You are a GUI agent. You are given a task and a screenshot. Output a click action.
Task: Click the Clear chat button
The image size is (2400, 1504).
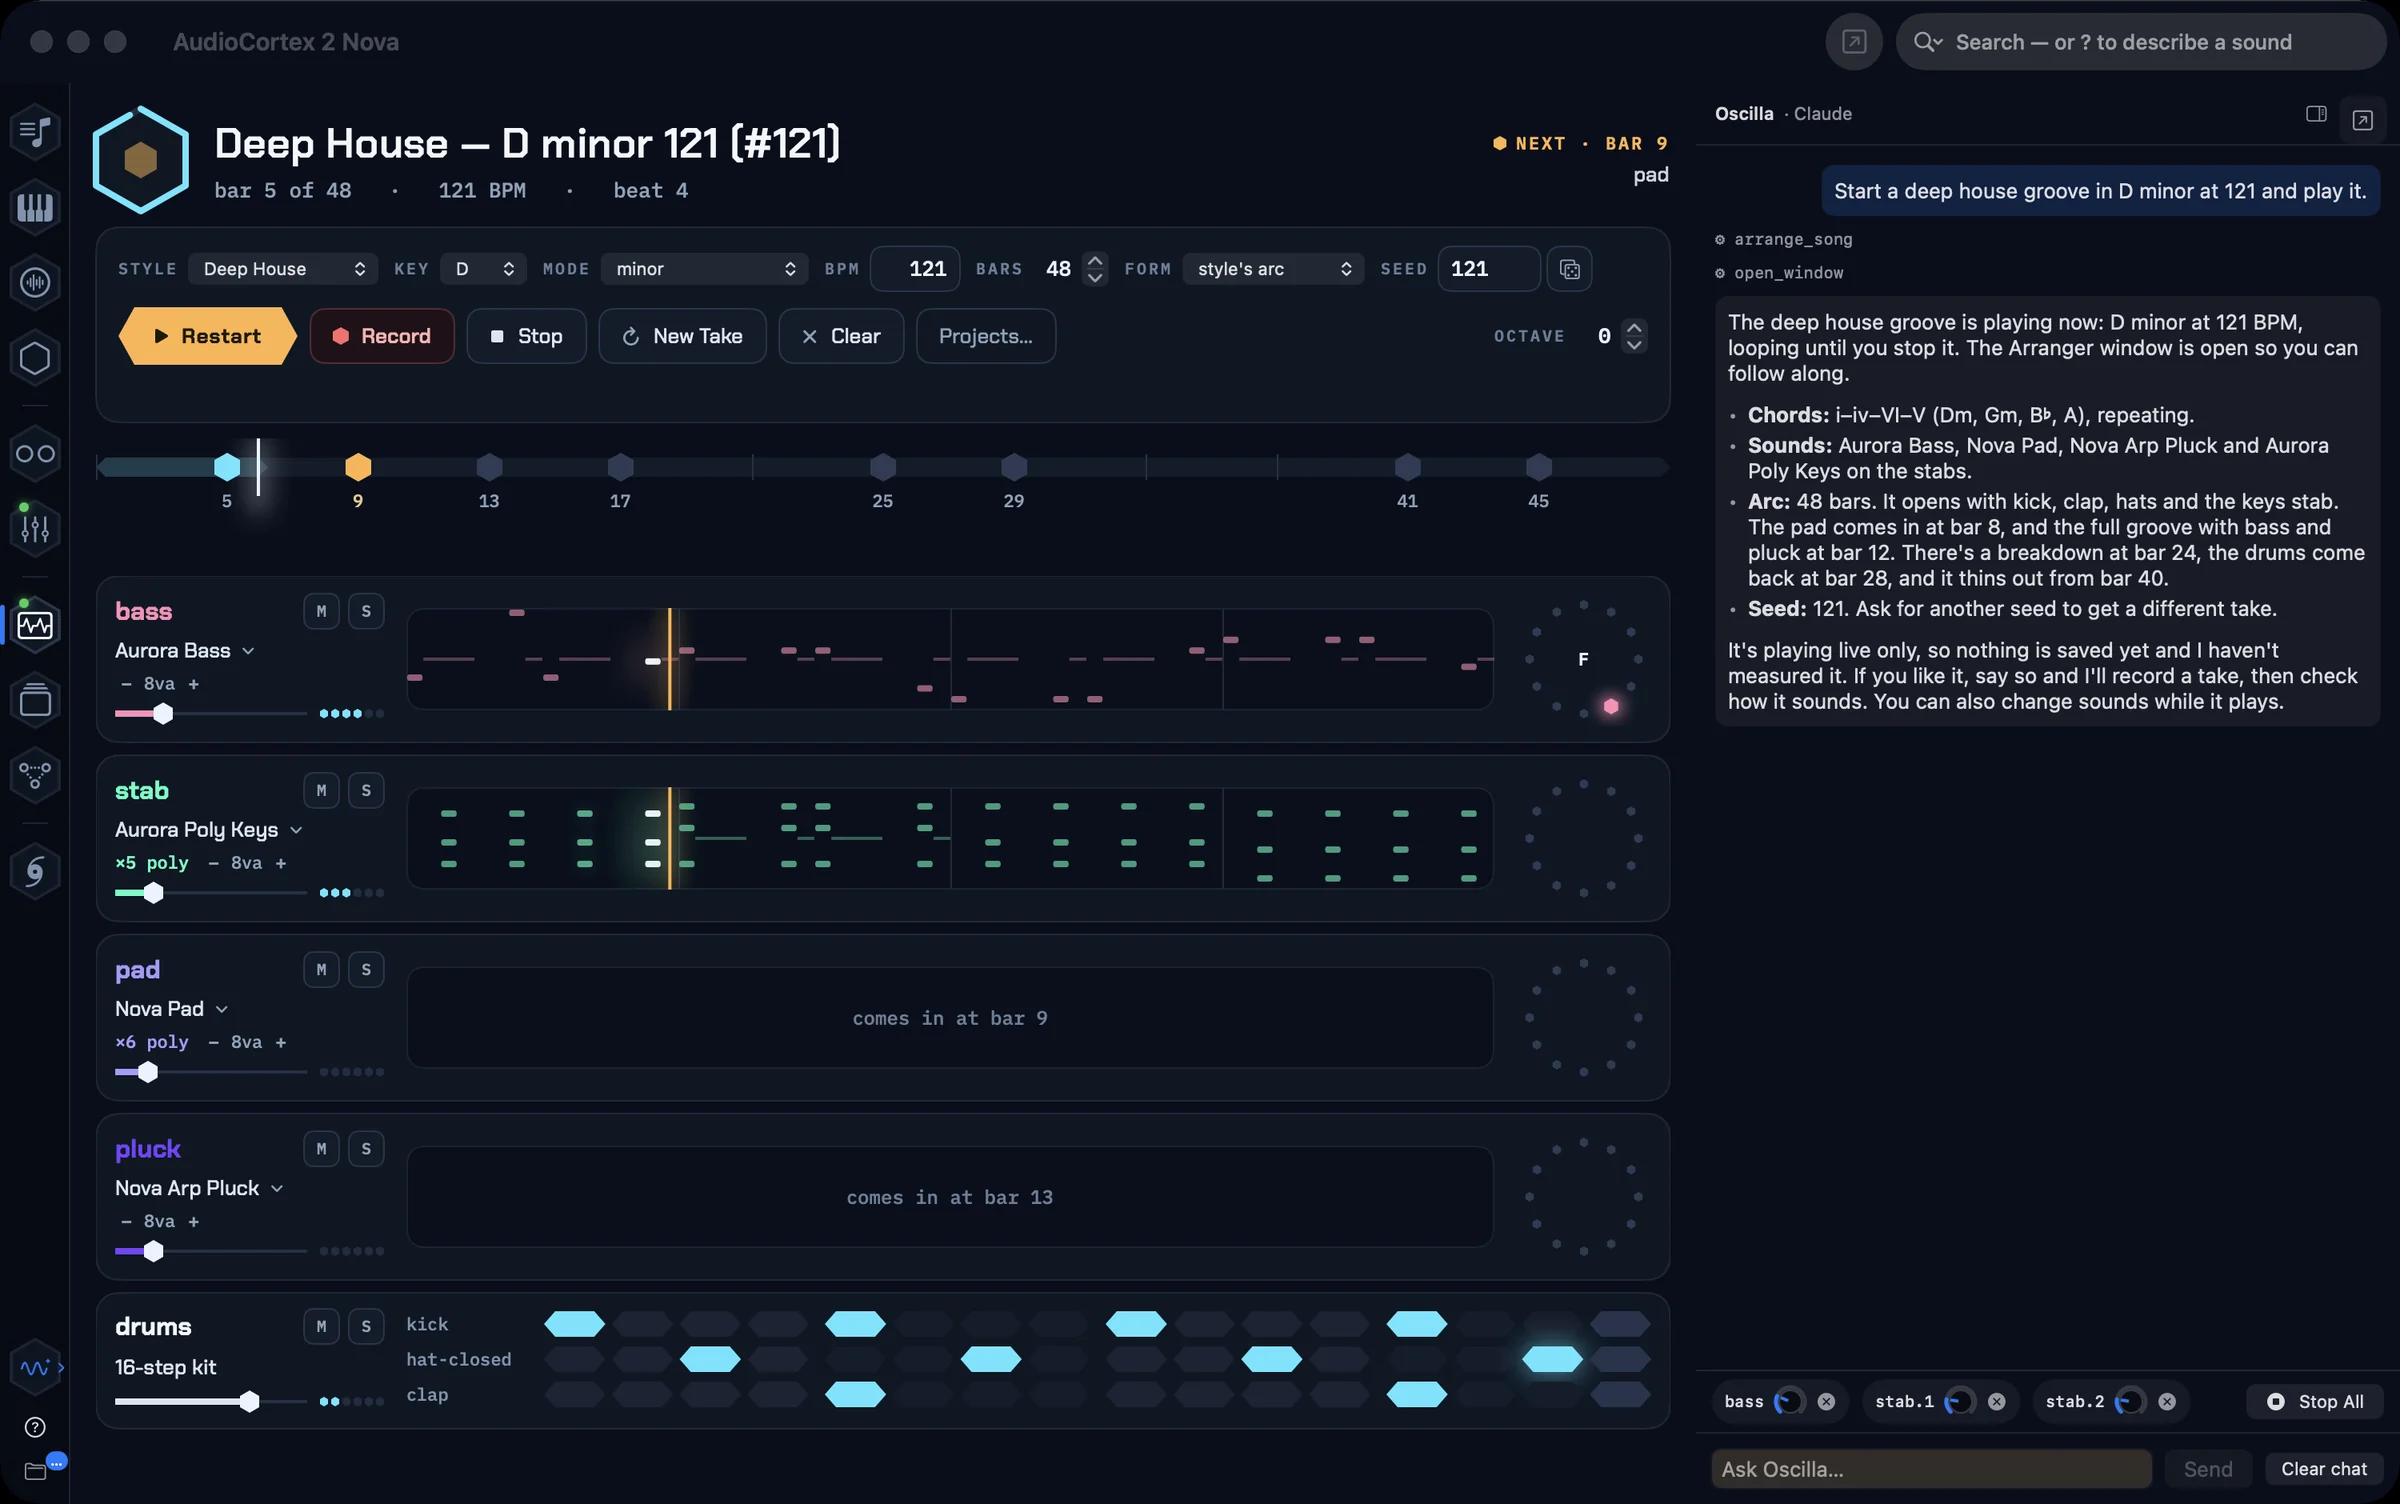click(2324, 1469)
